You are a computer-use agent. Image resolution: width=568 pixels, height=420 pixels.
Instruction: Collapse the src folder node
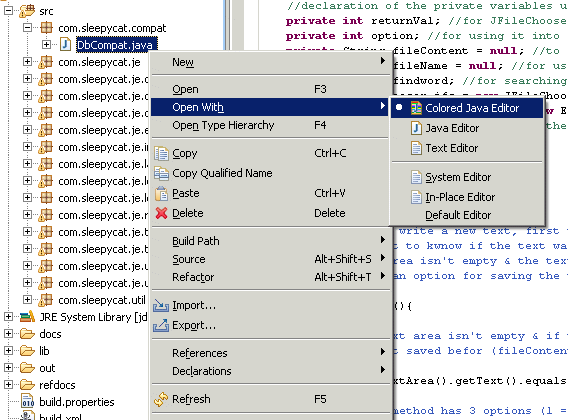click(8, 11)
